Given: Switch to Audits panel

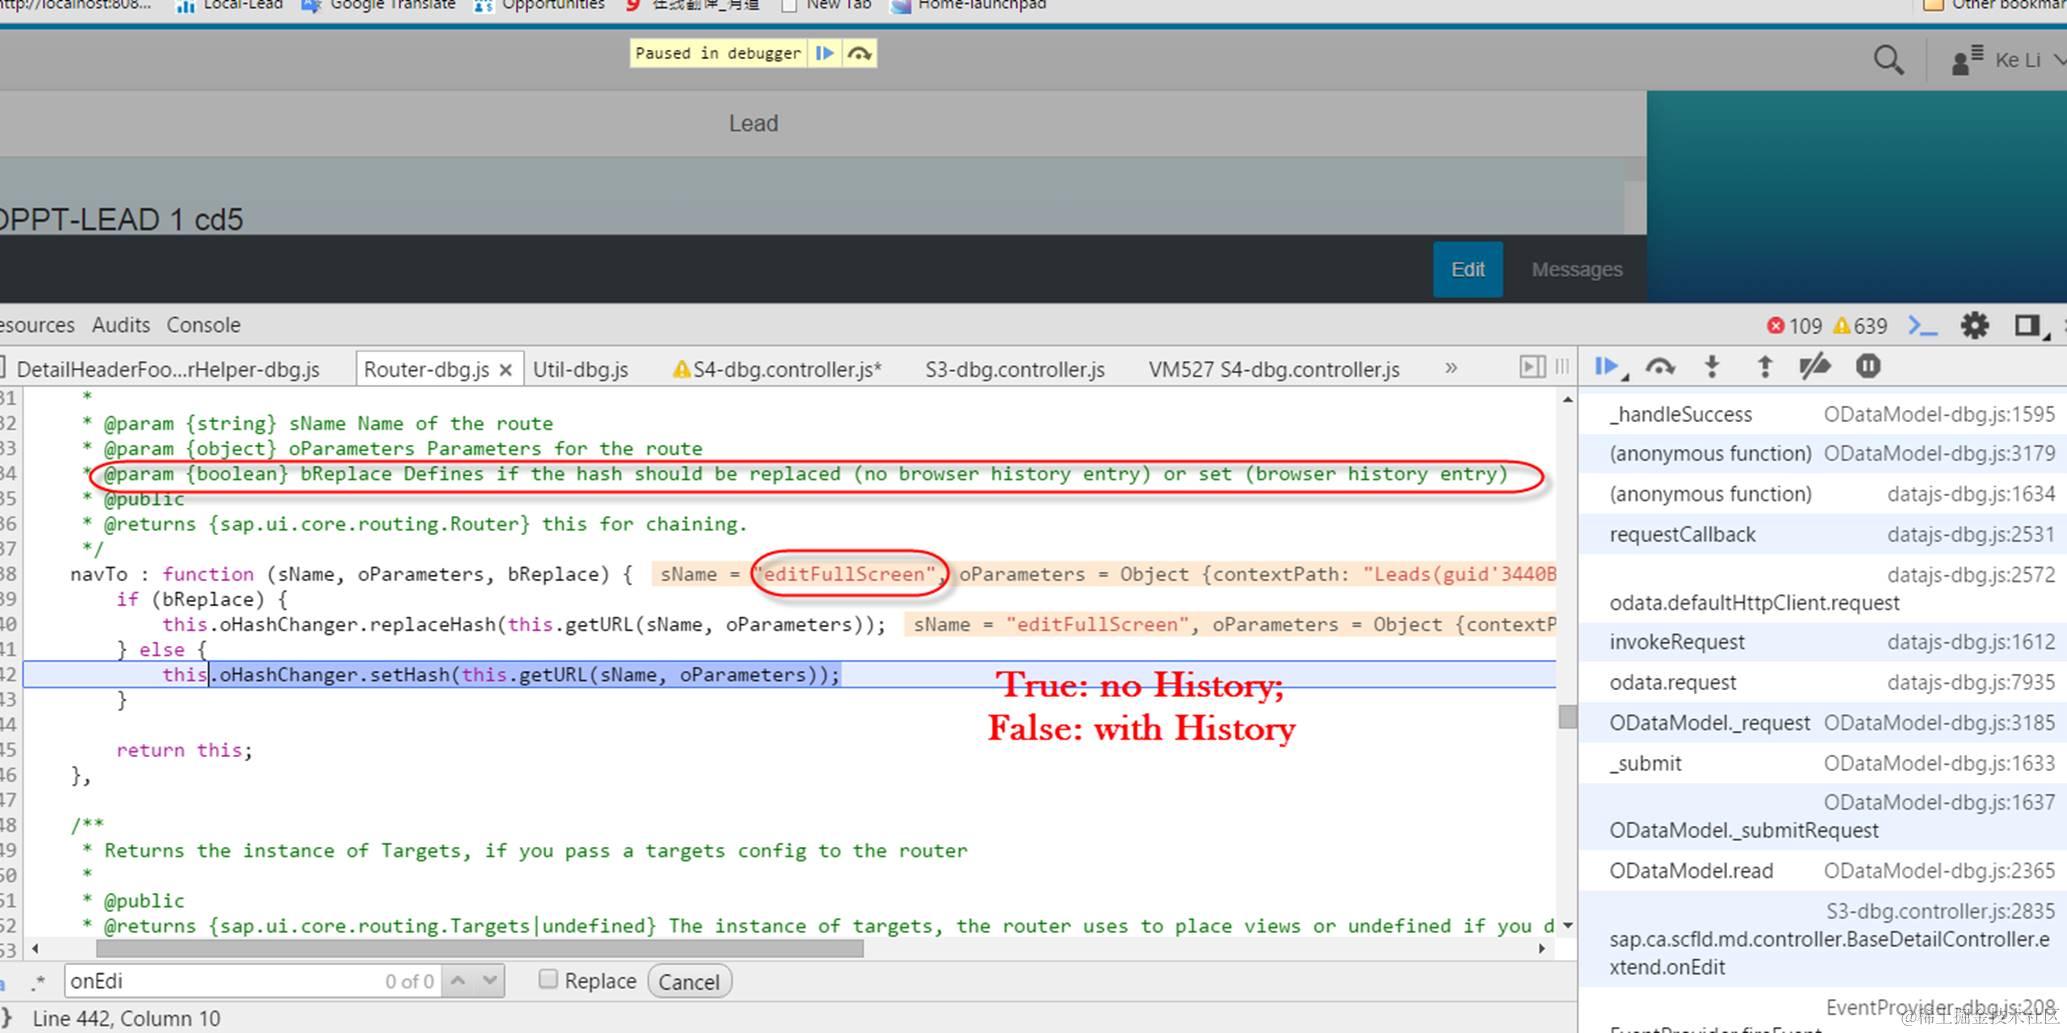Looking at the screenshot, I should click(121, 325).
